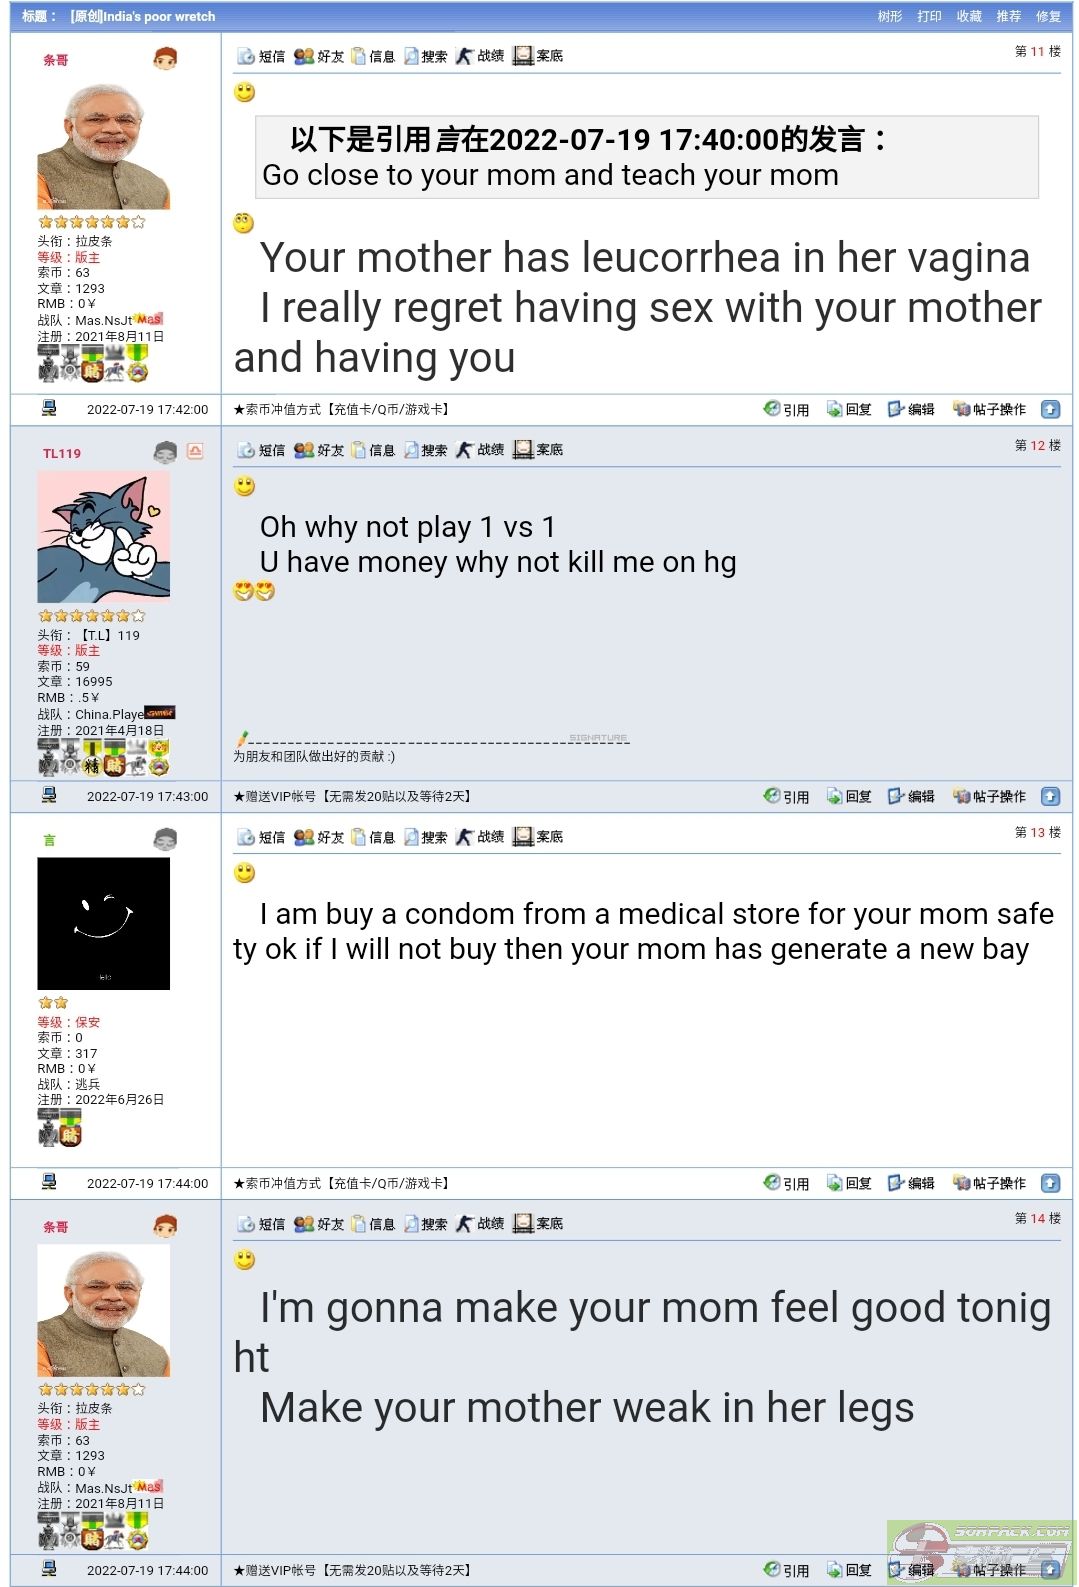View 战绩 record icon in post 14

pos(480,1223)
